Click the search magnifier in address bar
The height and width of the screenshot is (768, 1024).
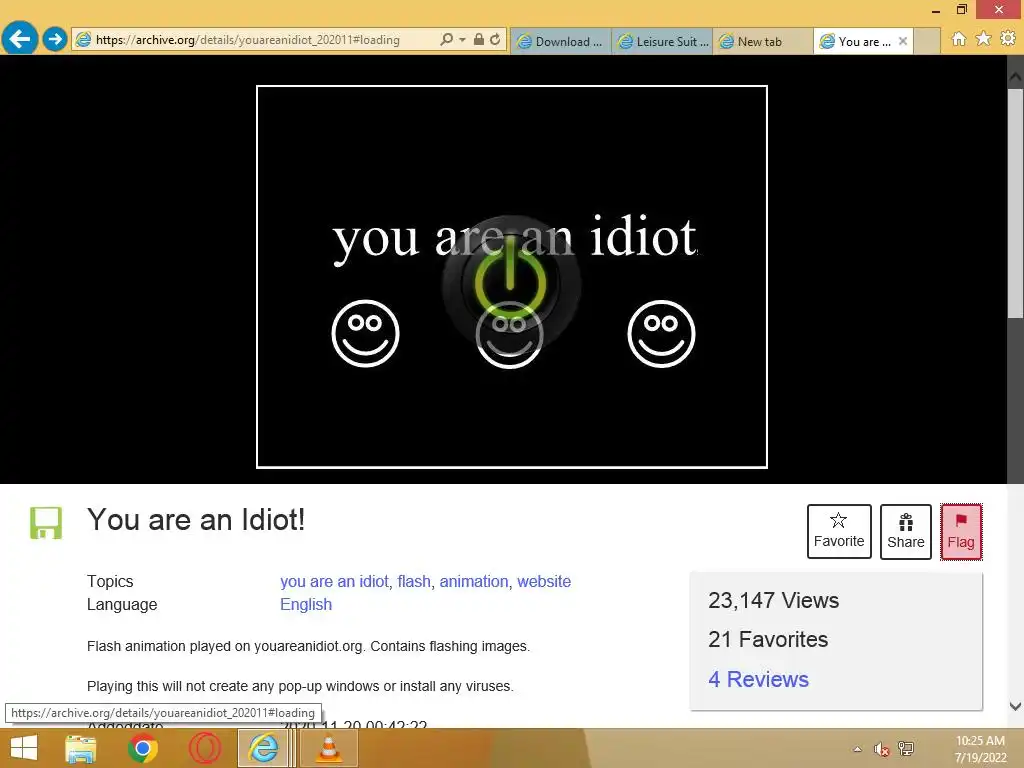tap(447, 40)
